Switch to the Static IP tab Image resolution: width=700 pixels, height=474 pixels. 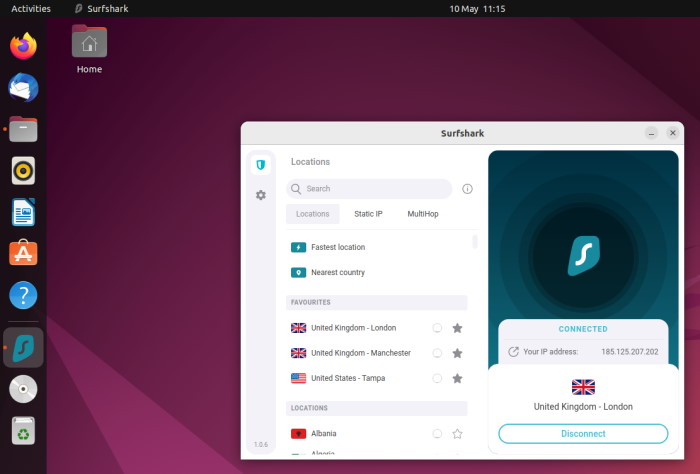(368, 214)
